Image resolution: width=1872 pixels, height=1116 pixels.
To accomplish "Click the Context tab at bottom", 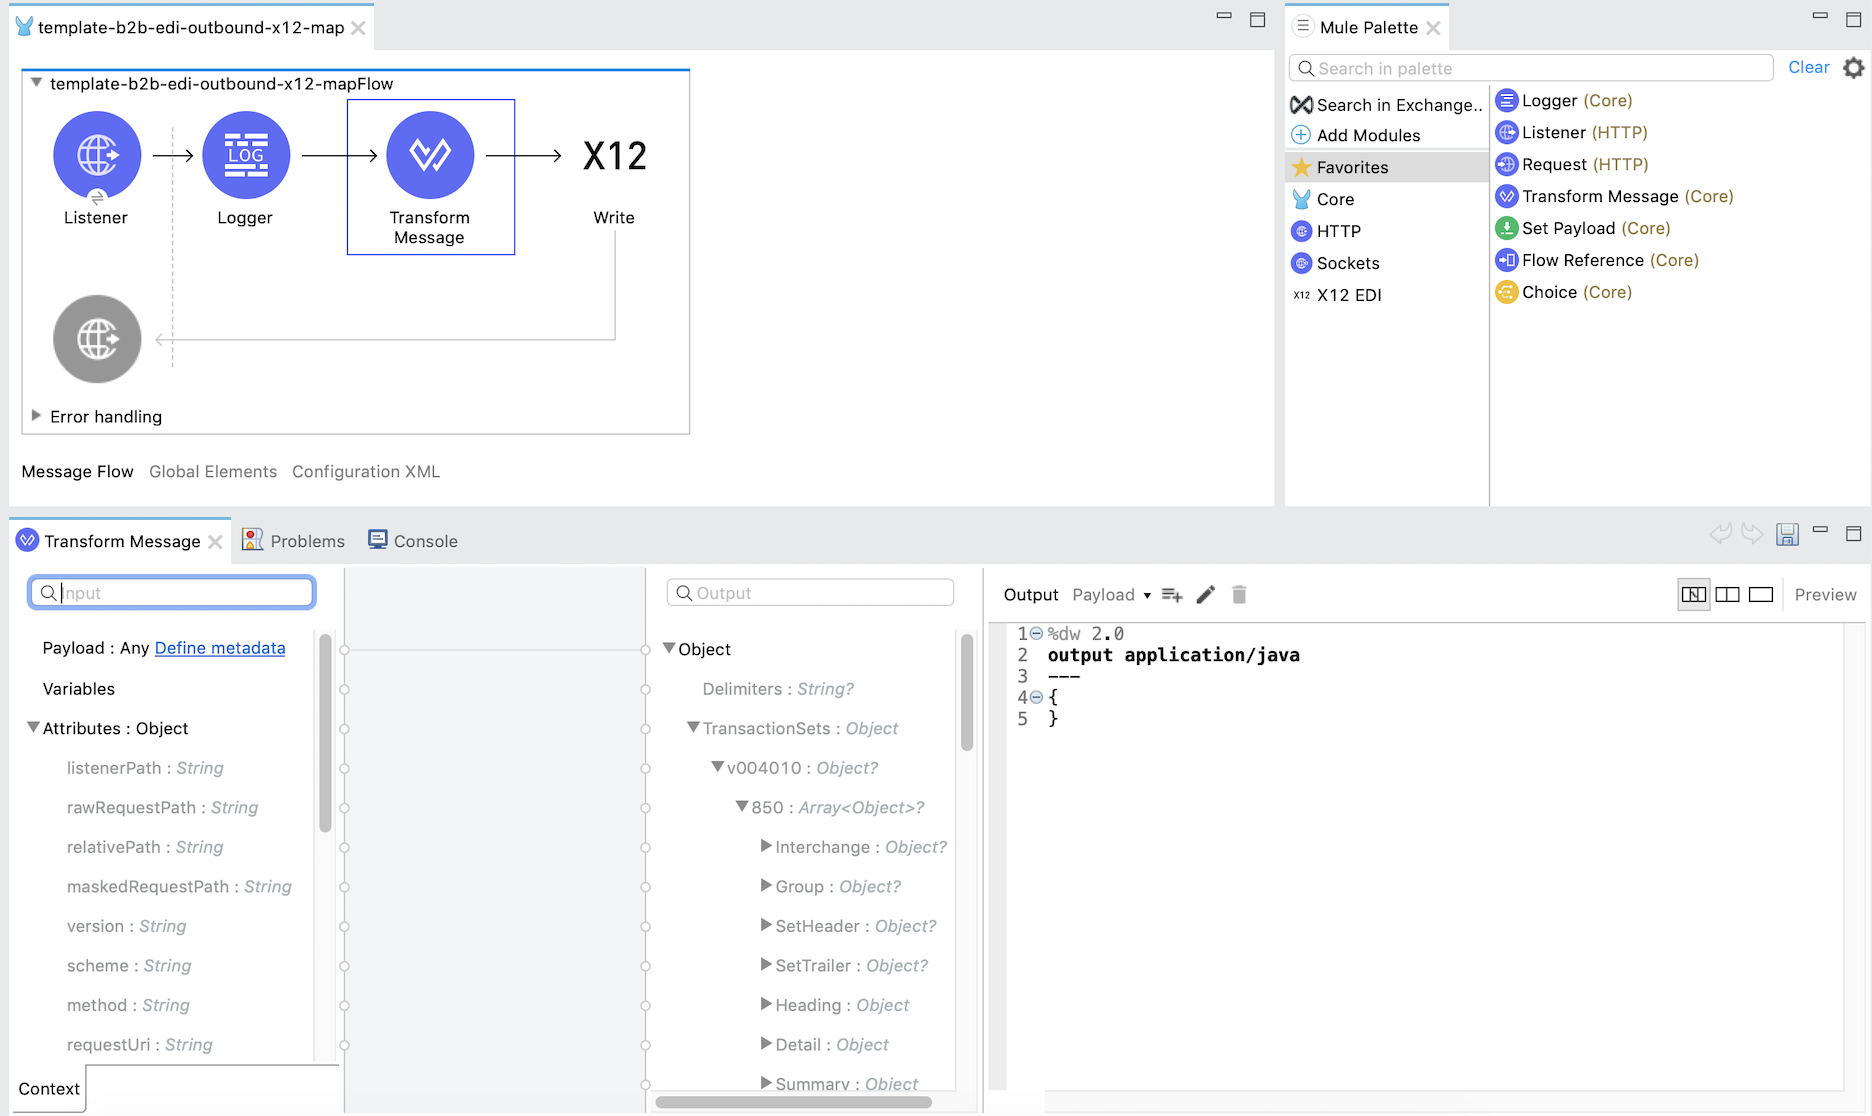I will 48,1089.
